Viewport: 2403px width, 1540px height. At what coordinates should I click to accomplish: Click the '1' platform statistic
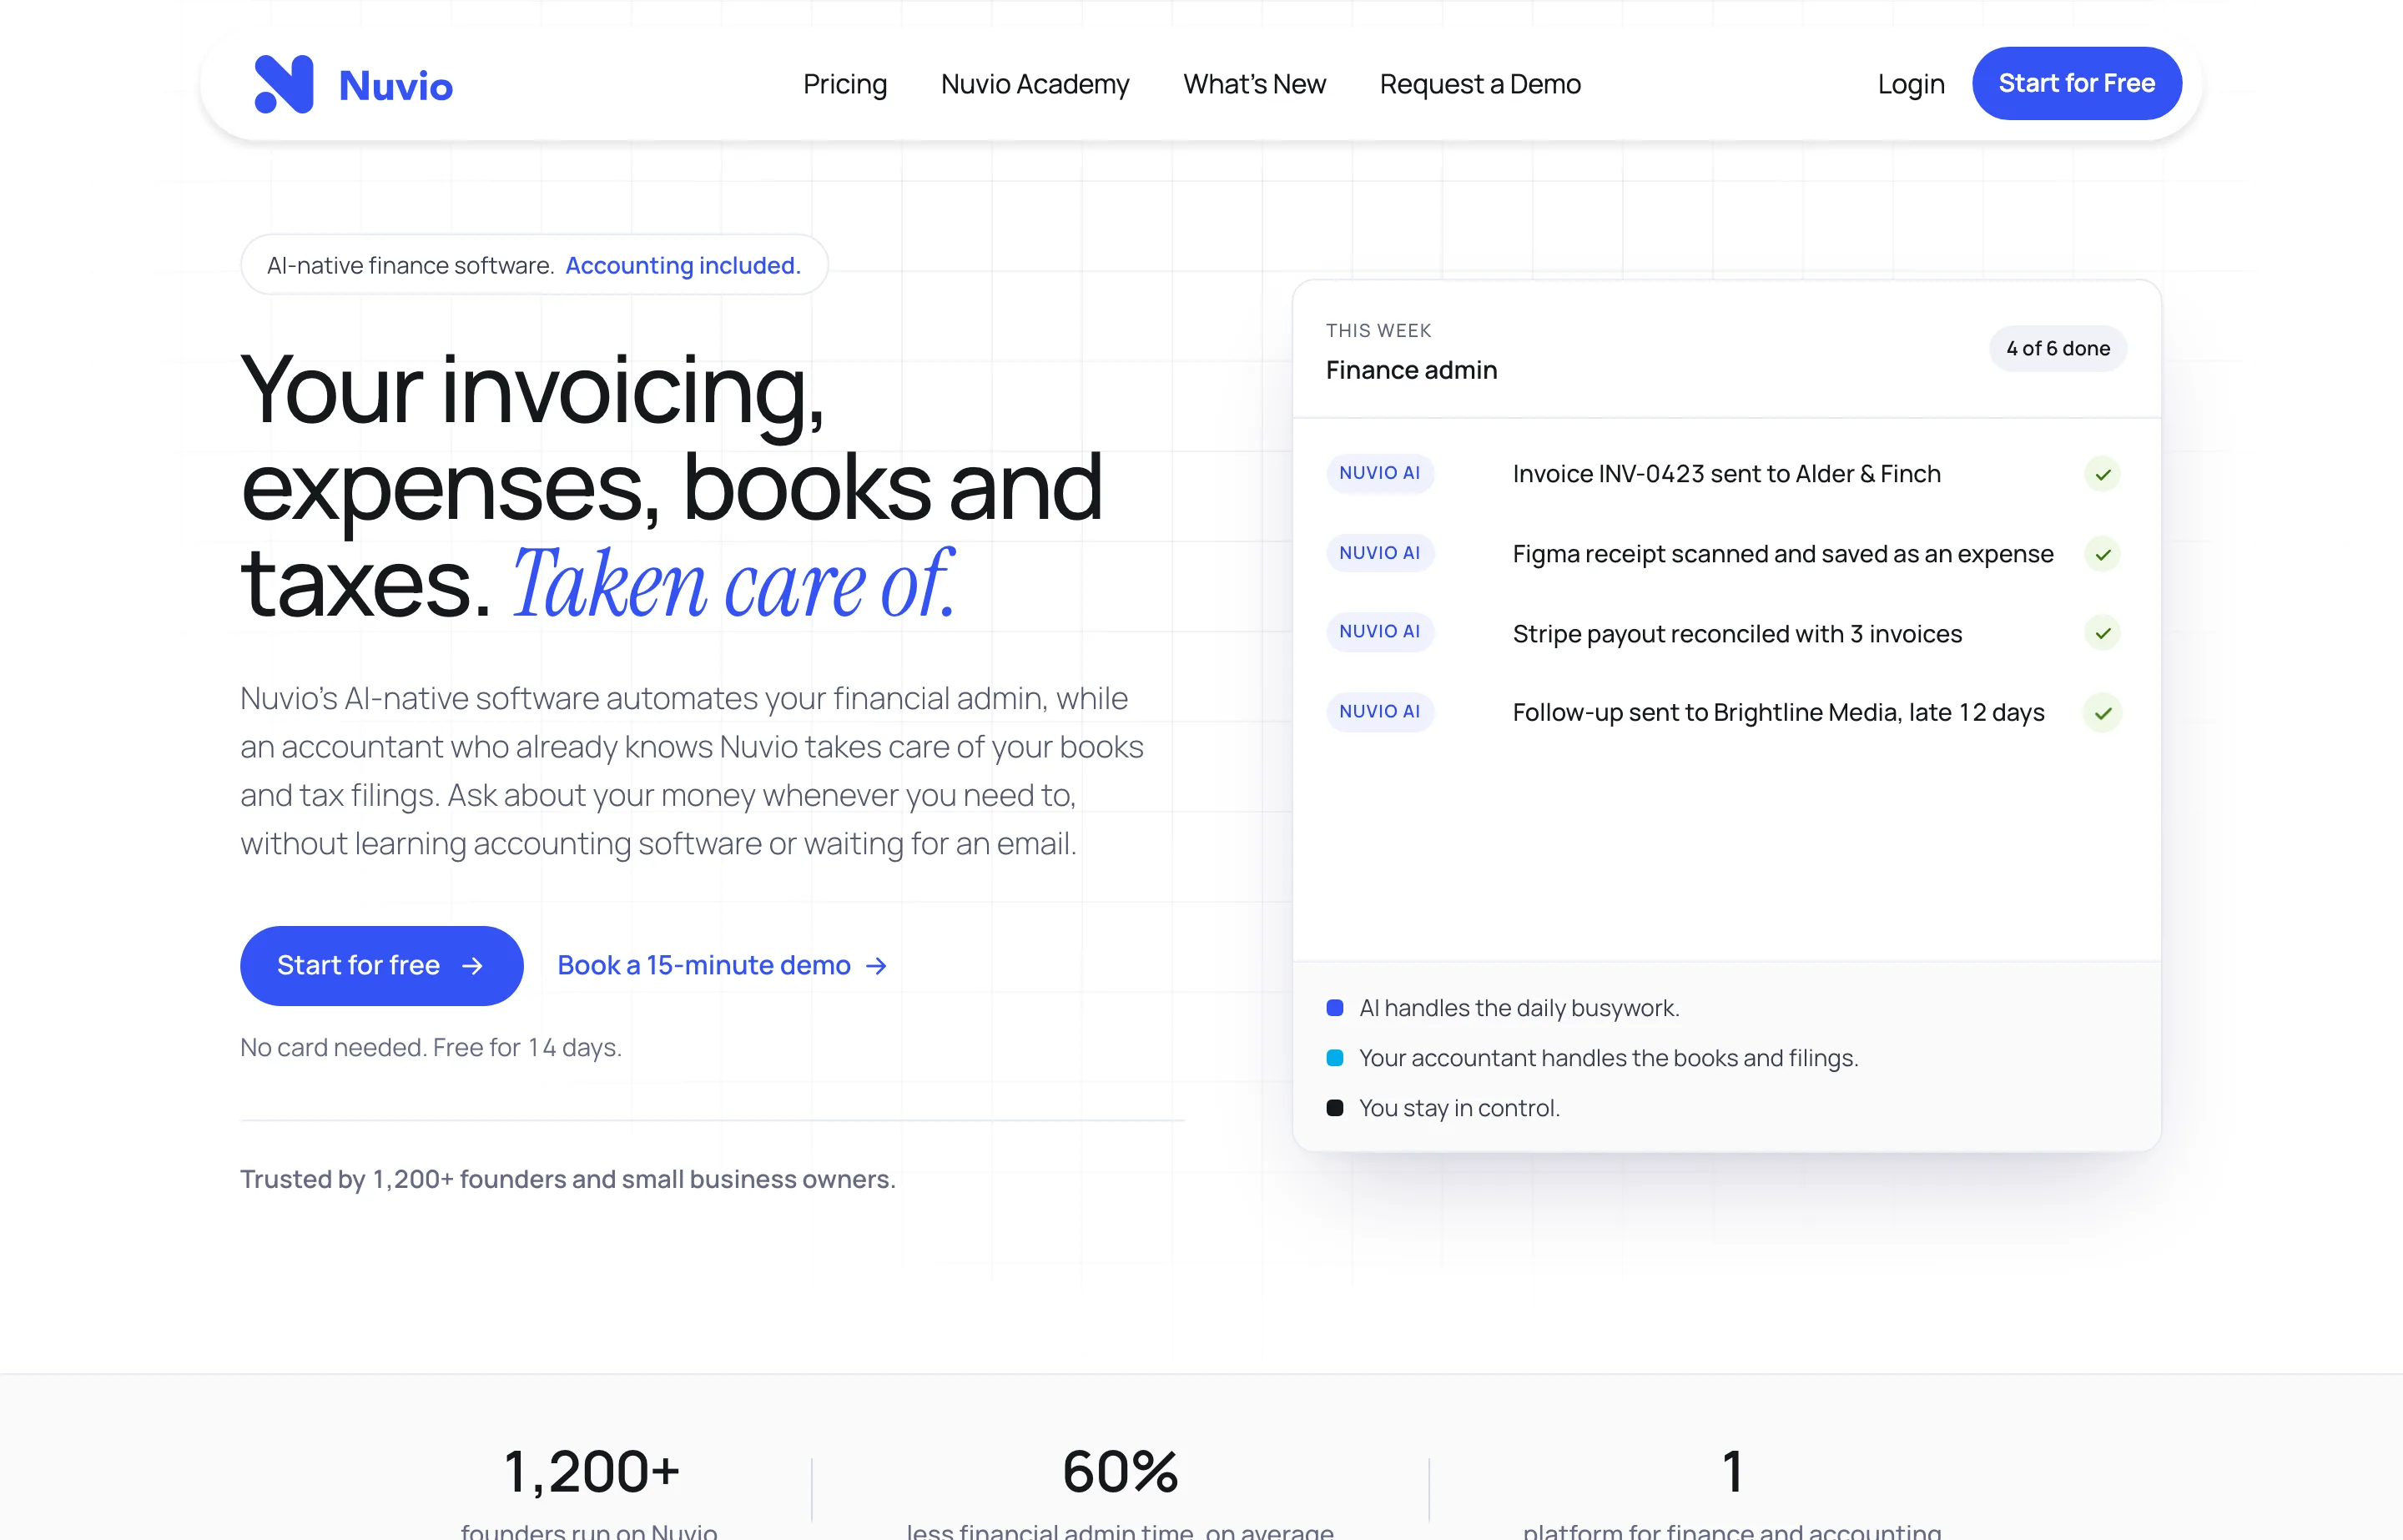[1732, 1472]
